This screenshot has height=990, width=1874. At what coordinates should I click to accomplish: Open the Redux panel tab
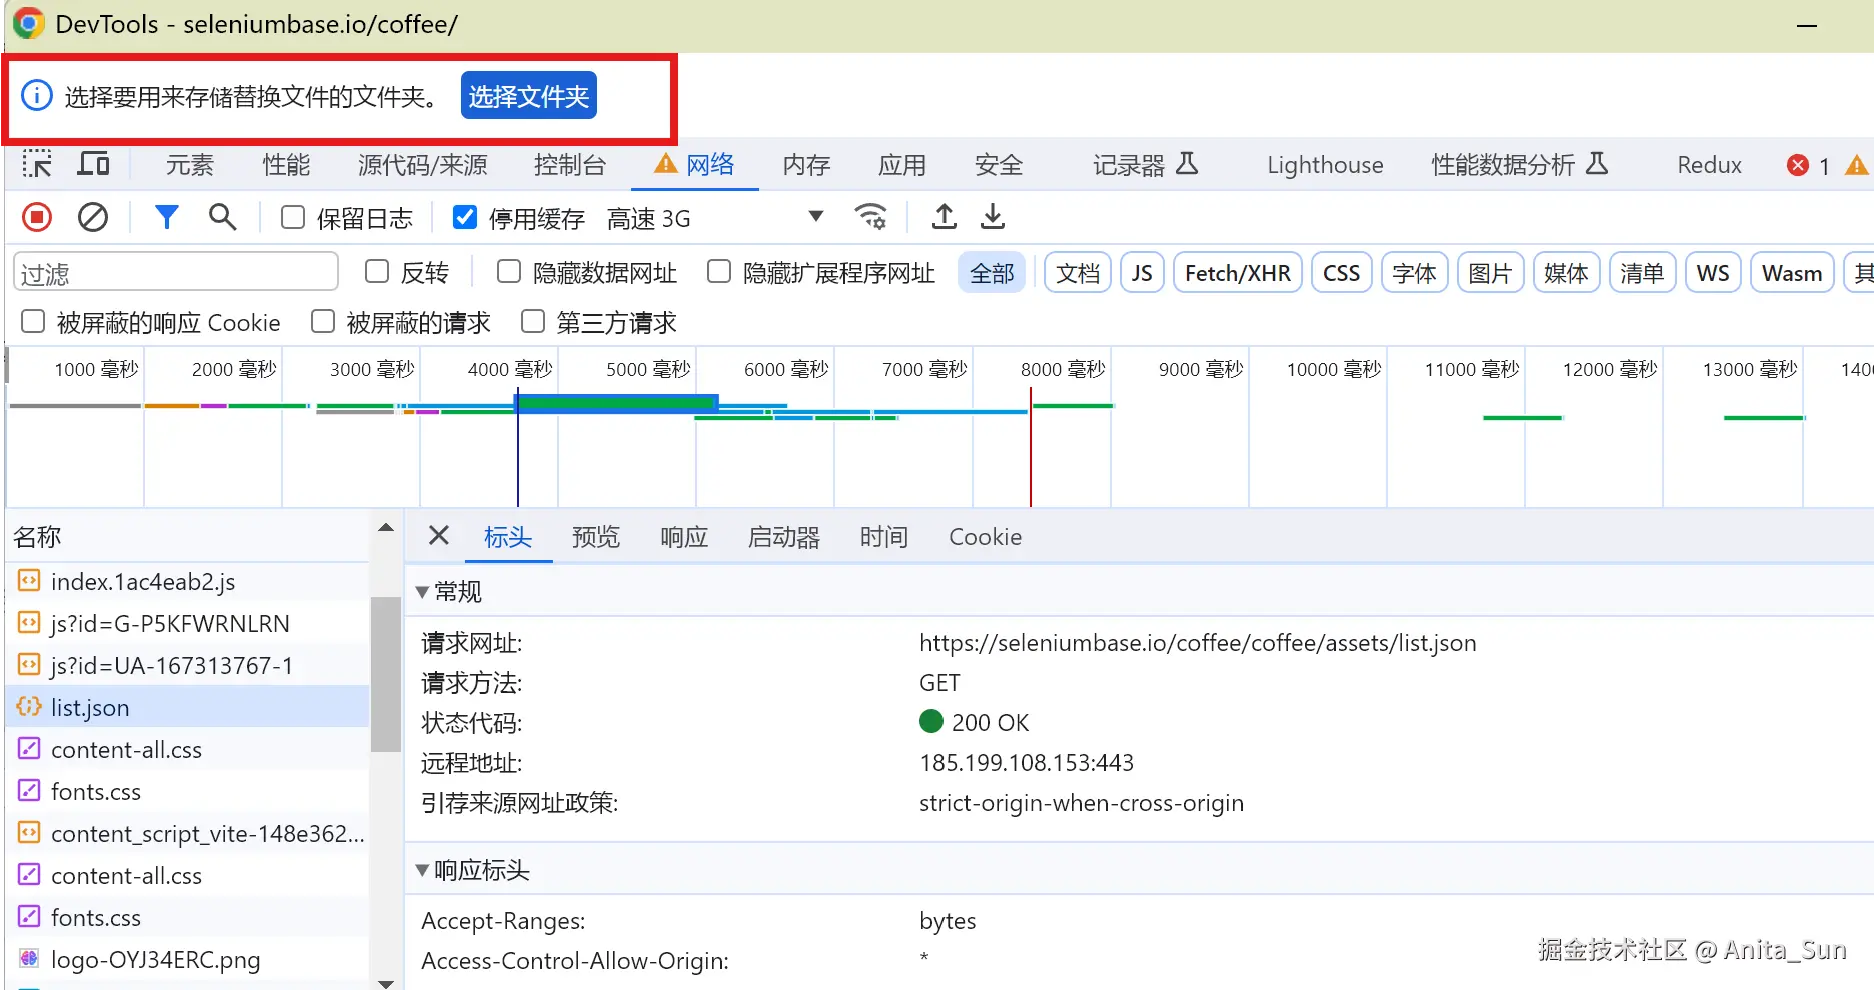tap(1709, 165)
